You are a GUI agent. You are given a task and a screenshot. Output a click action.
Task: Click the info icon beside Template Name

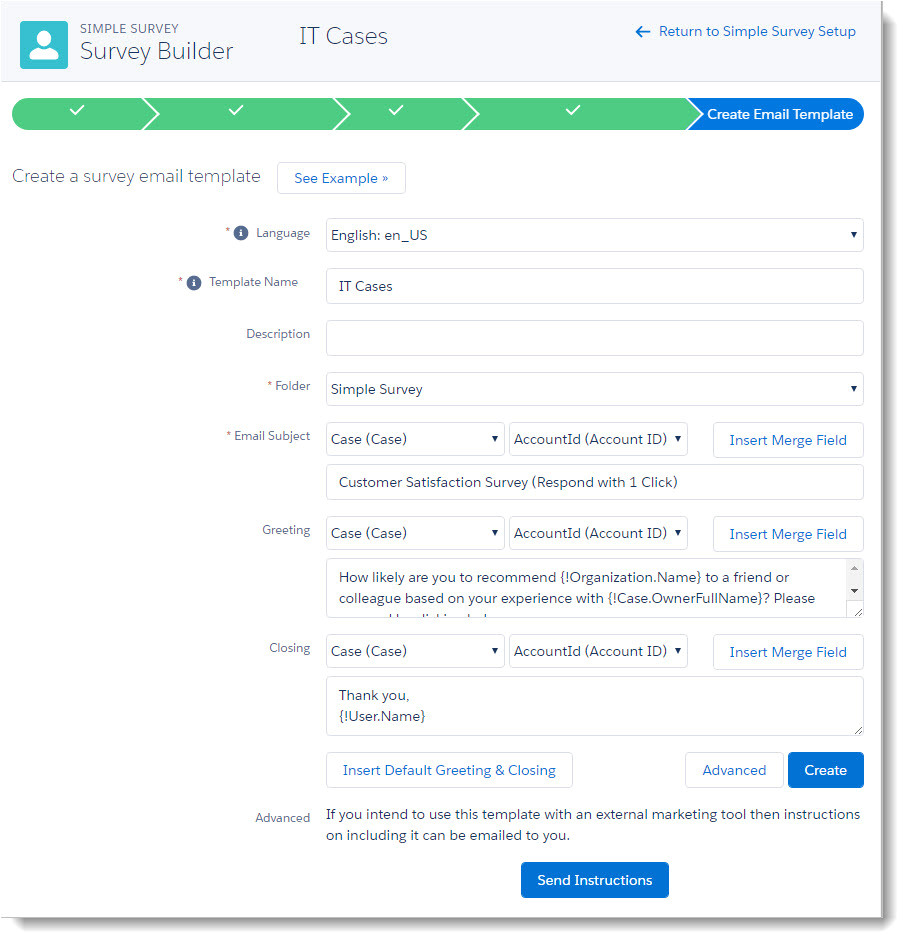[194, 283]
